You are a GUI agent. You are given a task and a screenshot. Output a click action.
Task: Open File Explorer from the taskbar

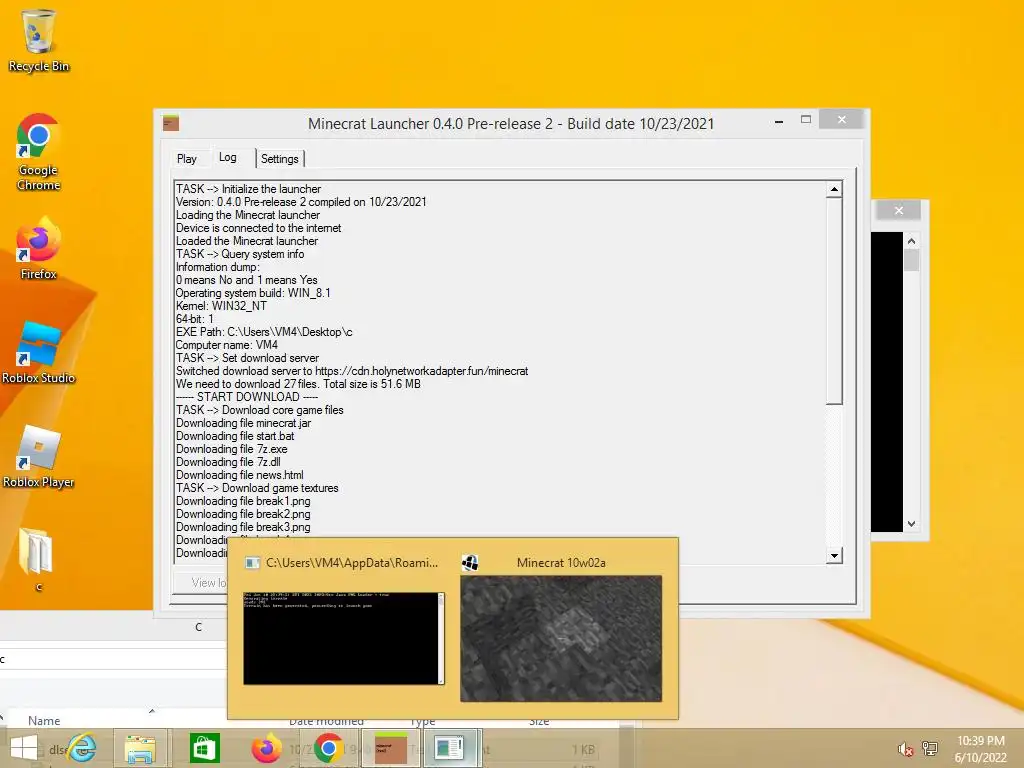140,748
